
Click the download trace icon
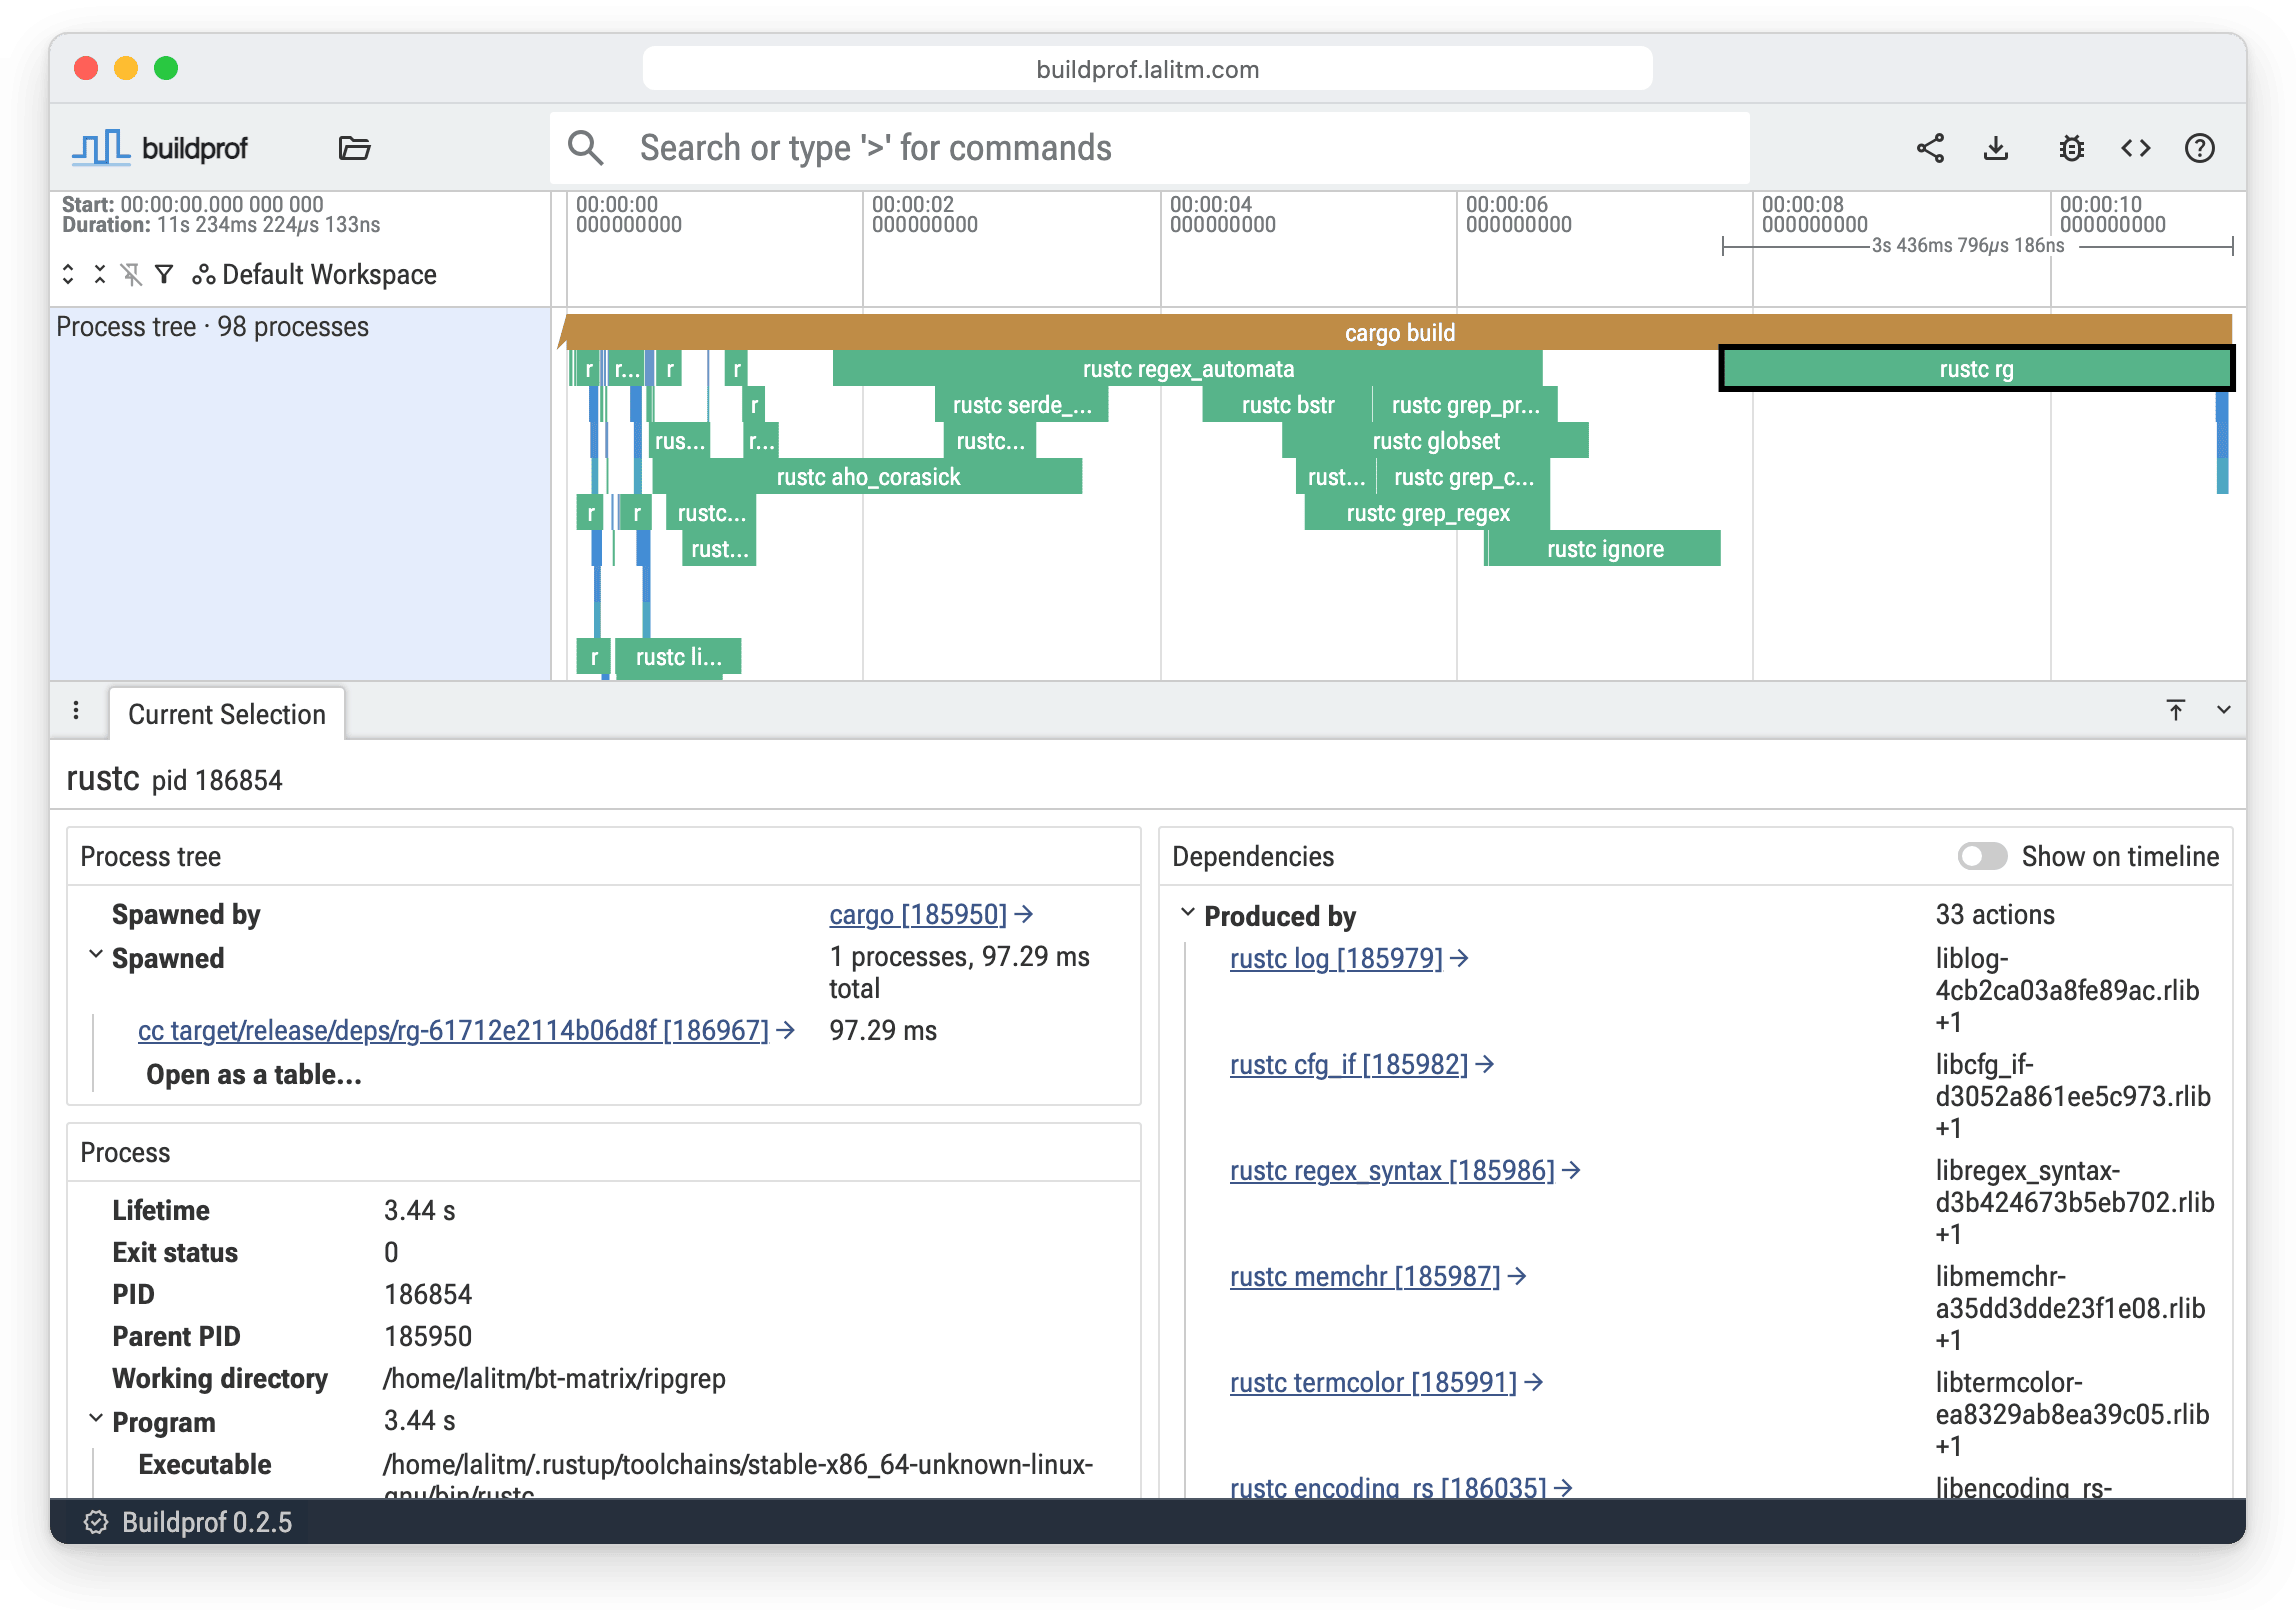1996,148
